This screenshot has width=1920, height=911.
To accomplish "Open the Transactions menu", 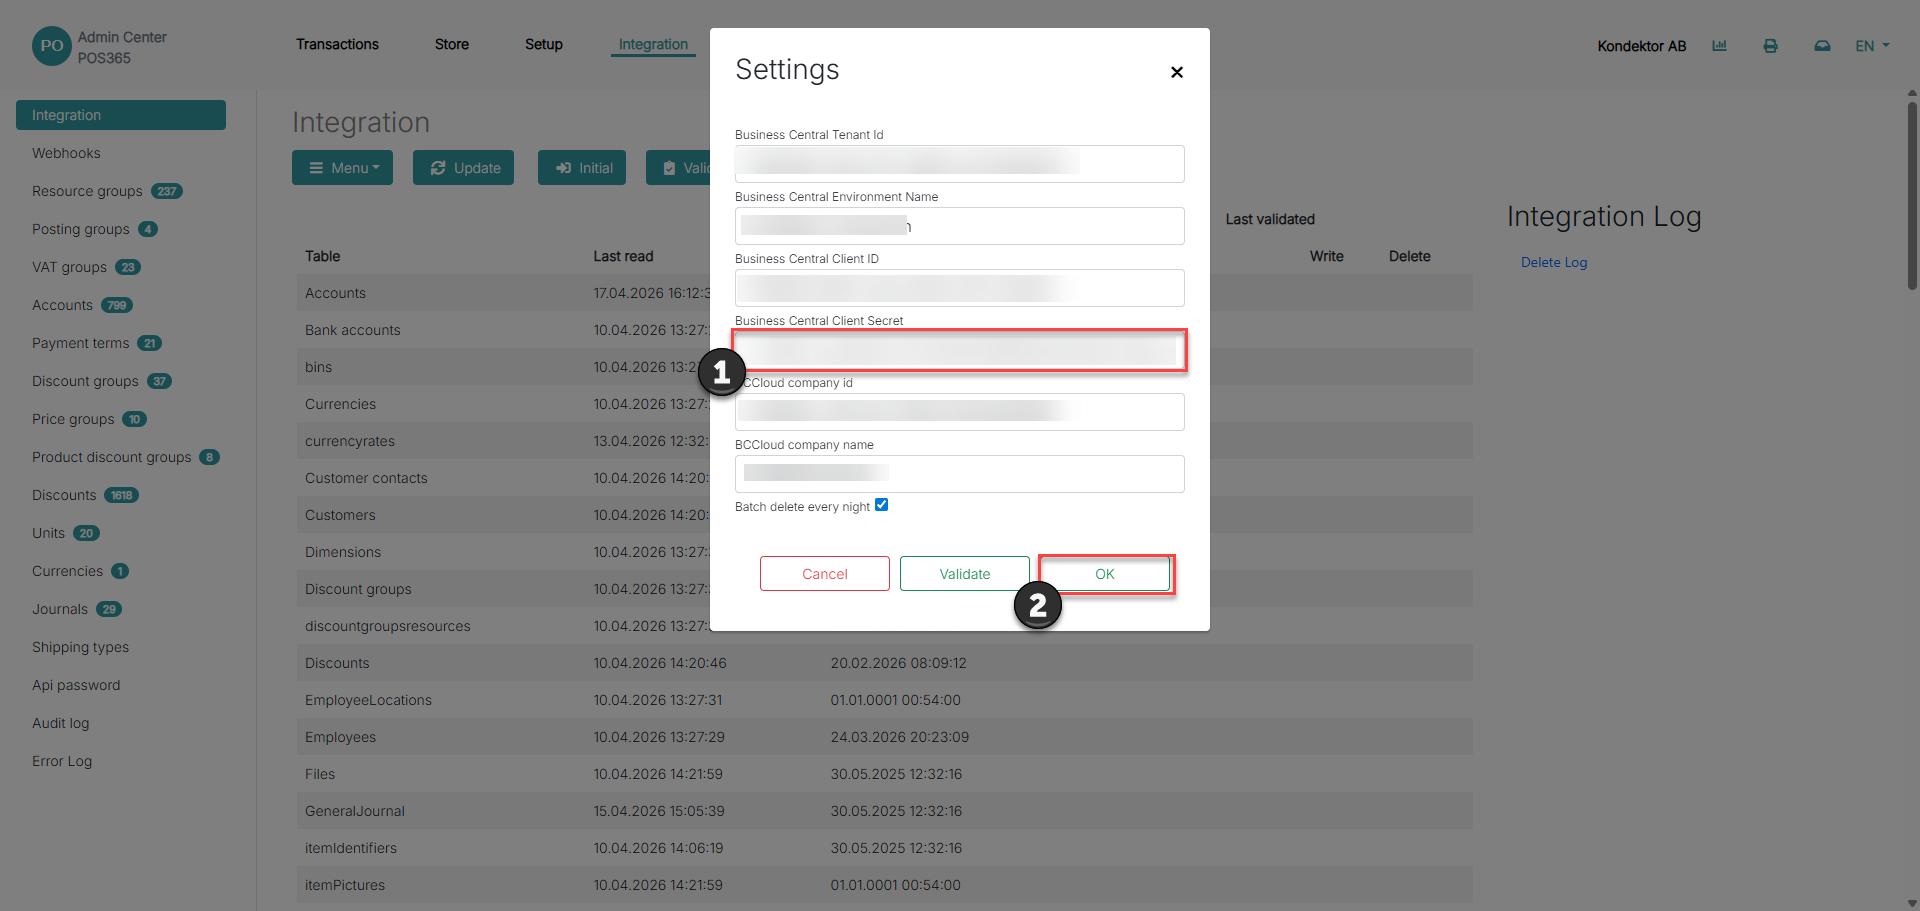I will coord(337,44).
